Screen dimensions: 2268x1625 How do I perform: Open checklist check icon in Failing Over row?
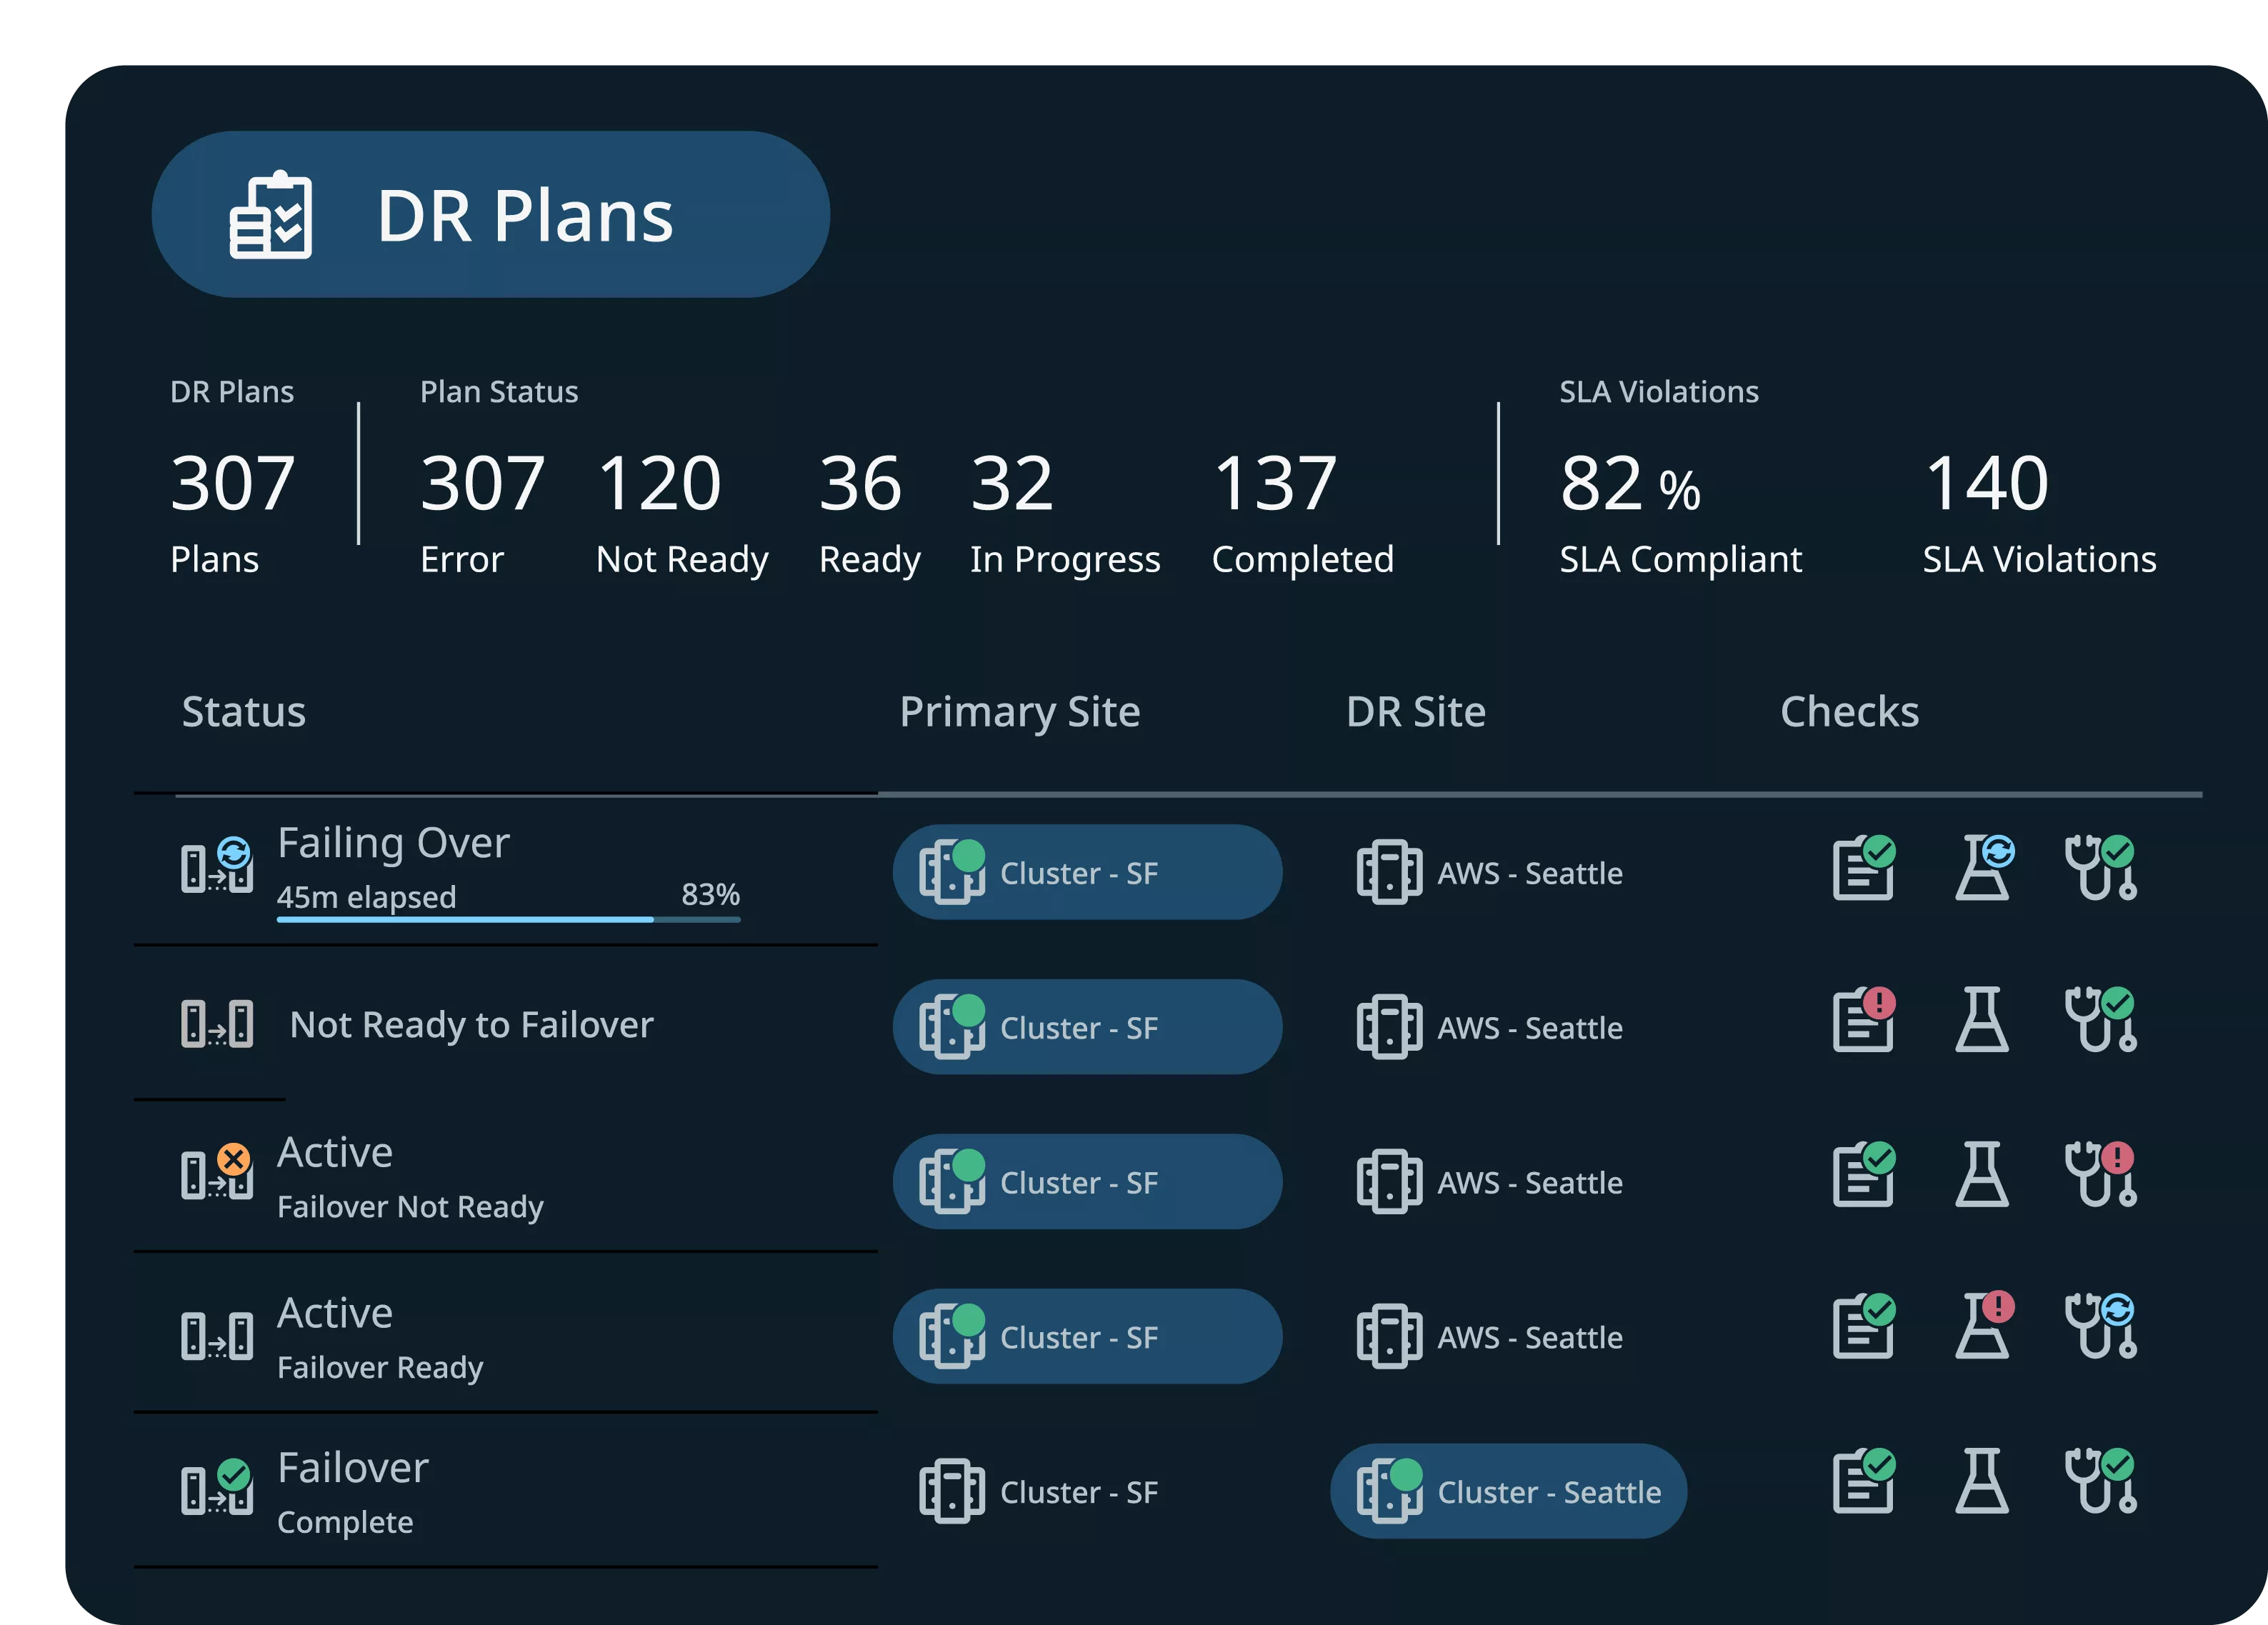[1864, 867]
